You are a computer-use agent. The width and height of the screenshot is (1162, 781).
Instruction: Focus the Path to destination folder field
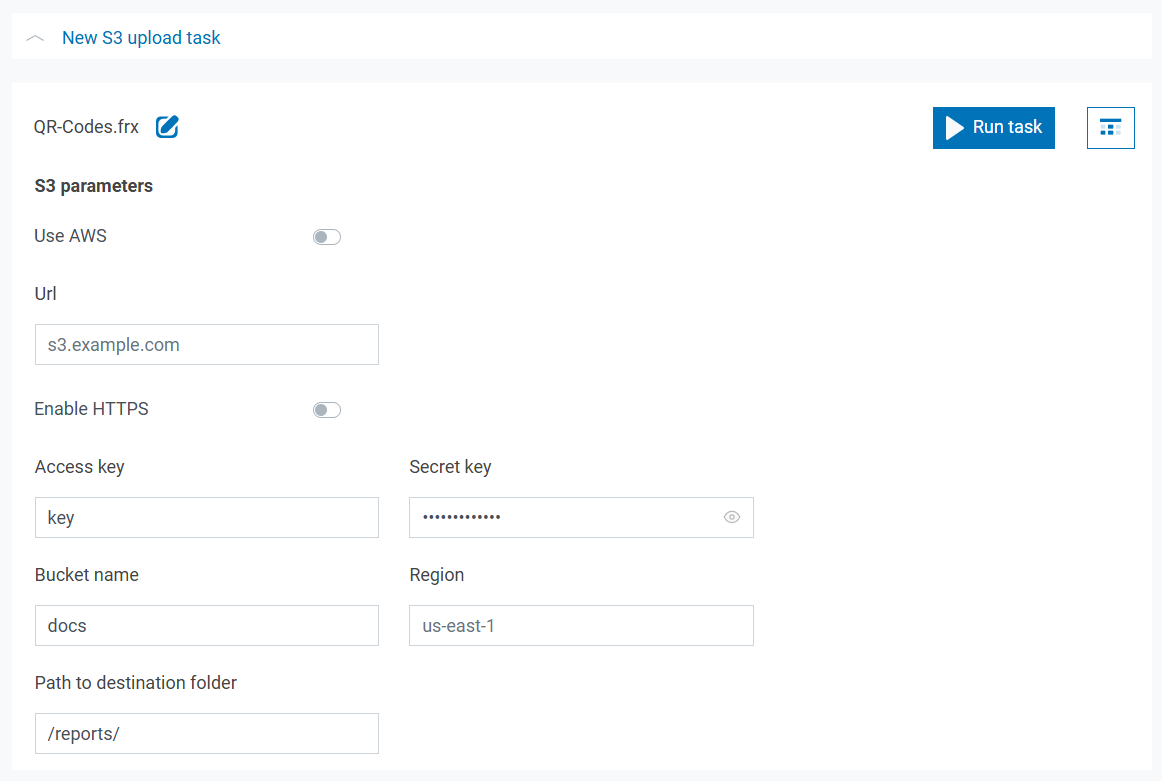[206, 733]
